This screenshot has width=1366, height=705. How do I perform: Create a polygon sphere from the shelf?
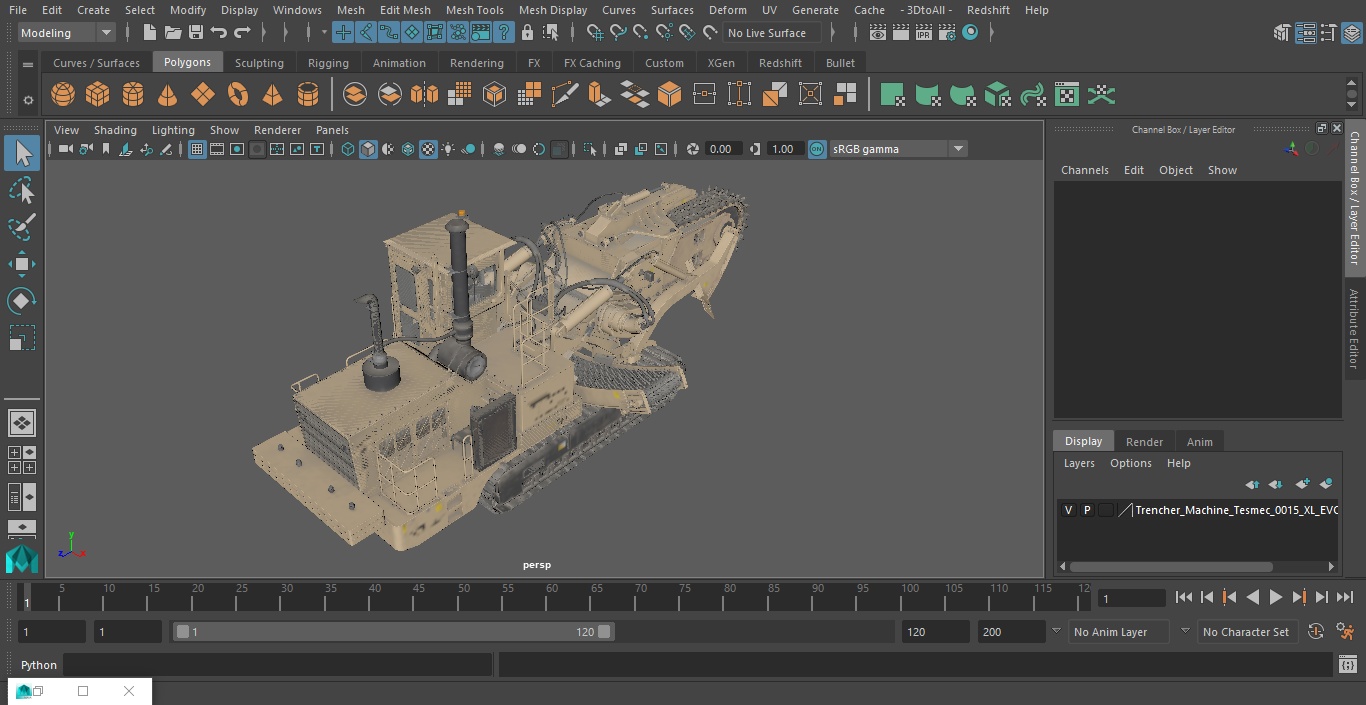coord(63,95)
